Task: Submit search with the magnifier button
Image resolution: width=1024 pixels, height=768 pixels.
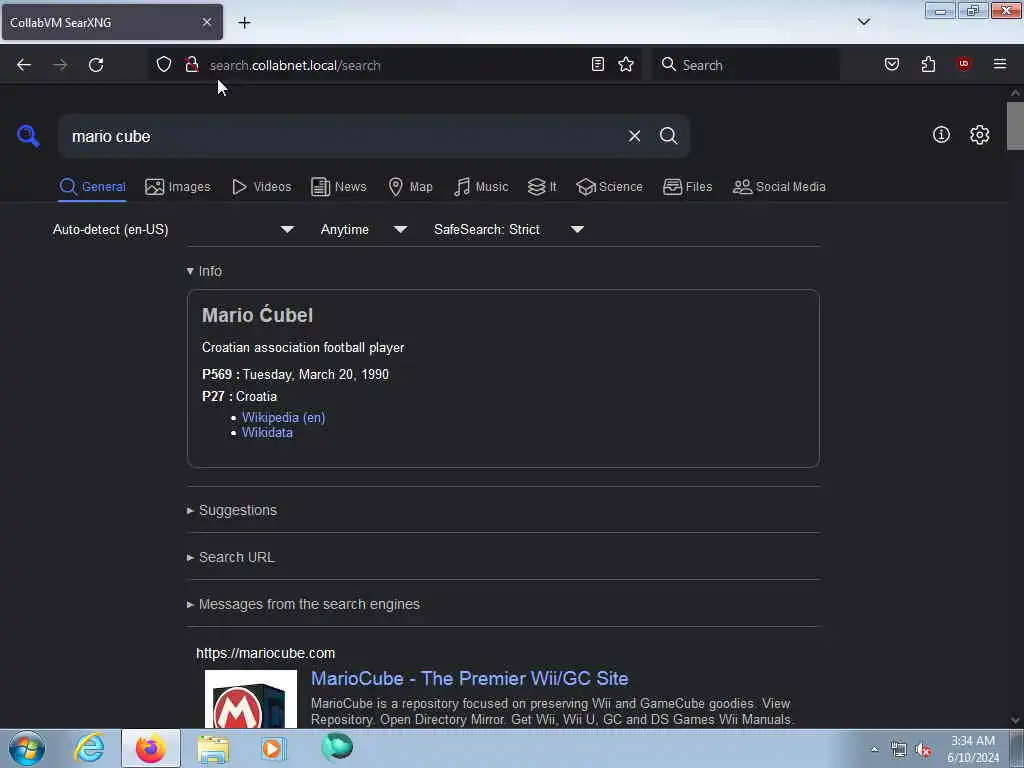Action: tap(668, 136)
